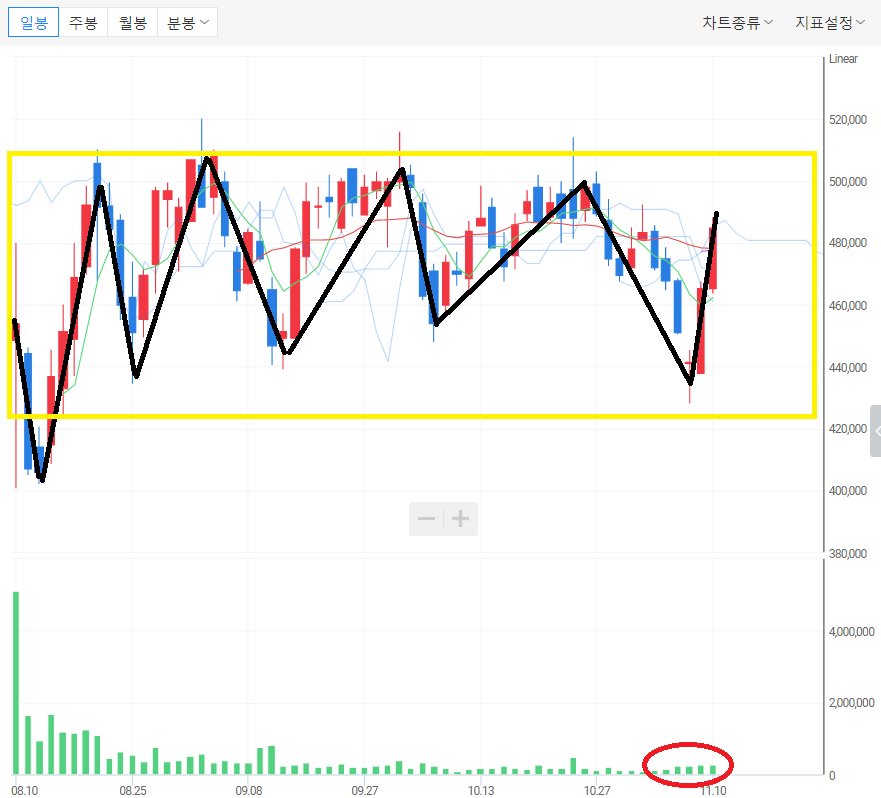
Task: Click the 500,000 price axis label
Action: (x=848, y=182)
